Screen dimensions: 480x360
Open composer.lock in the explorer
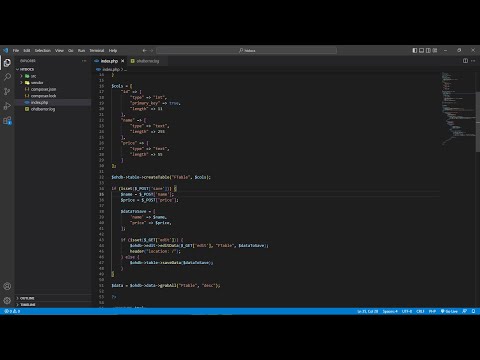pyautogui.click(x=43, y=96)
